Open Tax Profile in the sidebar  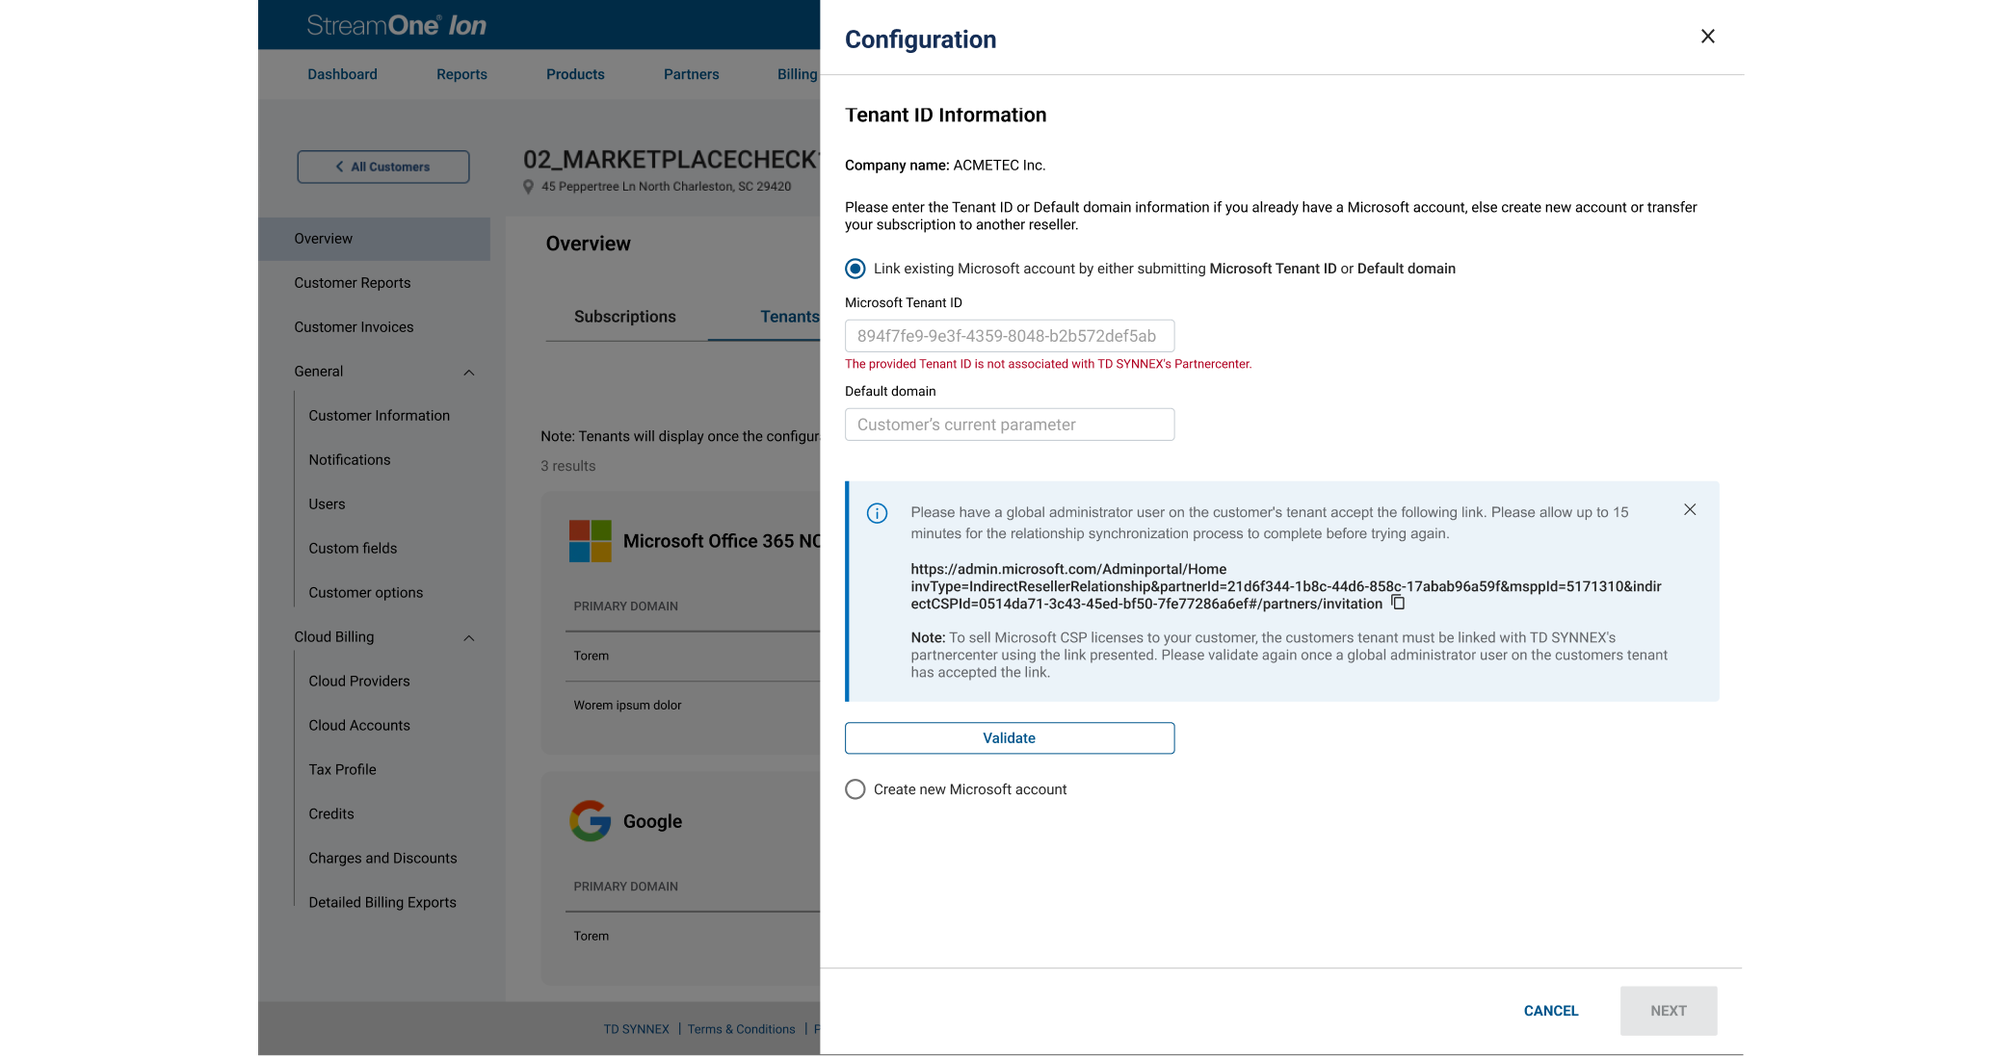(342, 770)
